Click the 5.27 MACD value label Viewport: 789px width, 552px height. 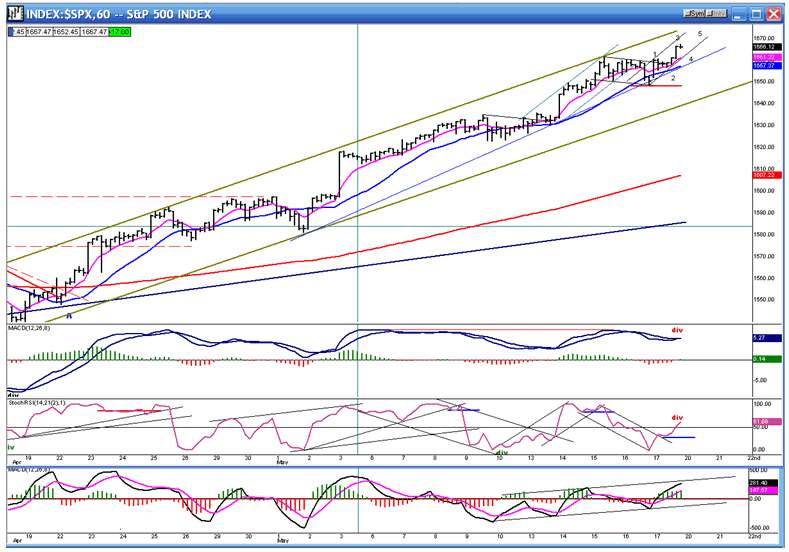point(767,338)
